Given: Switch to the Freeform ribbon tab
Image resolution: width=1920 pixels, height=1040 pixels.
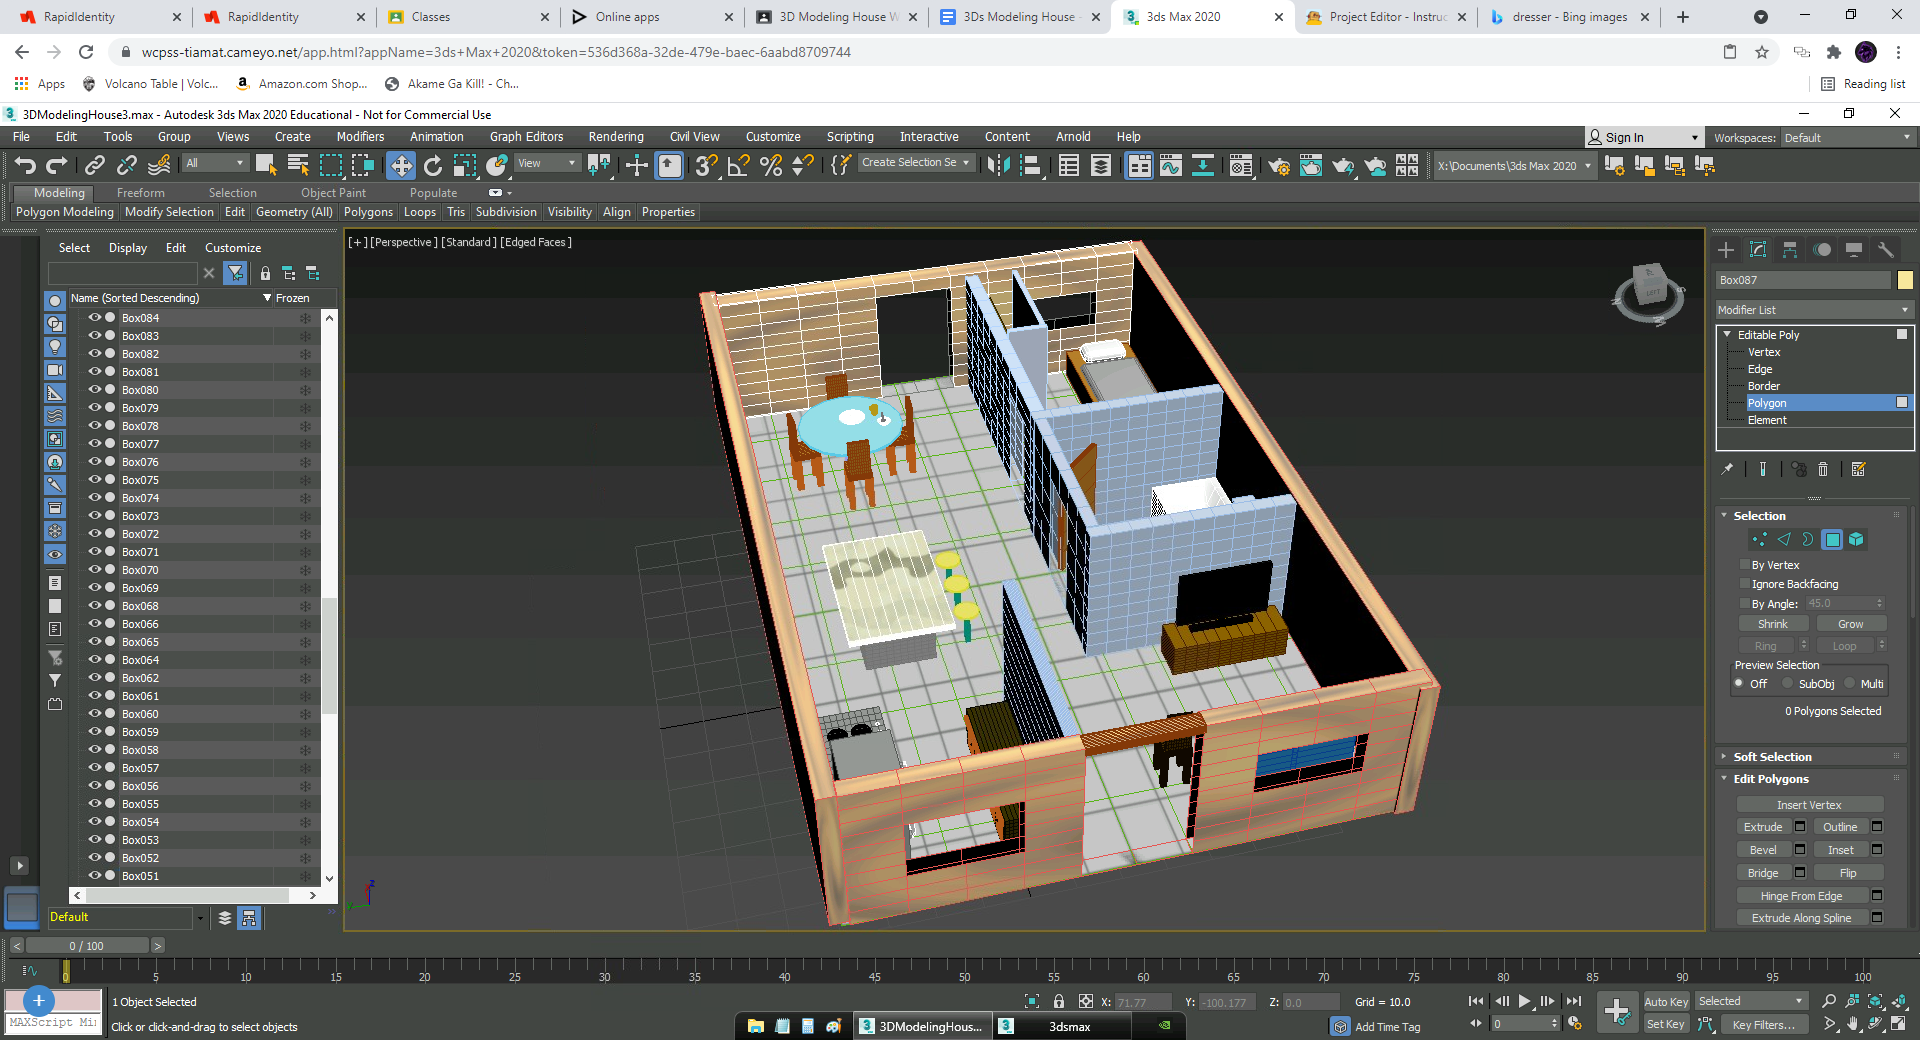Looking at the screenshot, I should click(140, 193).
